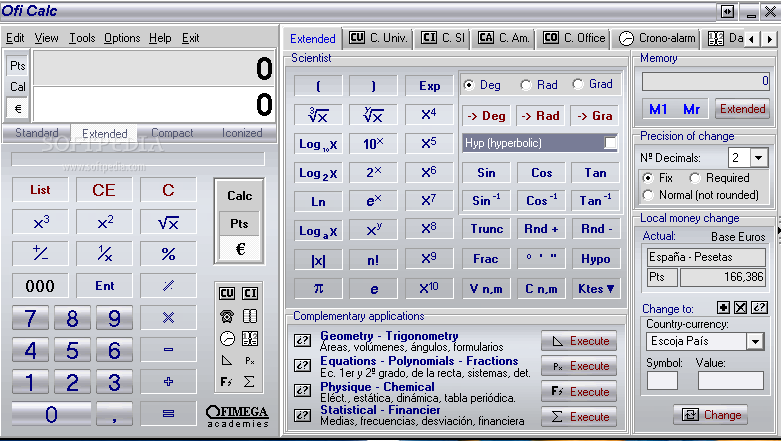781x441 pixels.
Task: Open the Options menu
Action: (x=122, y=38)
